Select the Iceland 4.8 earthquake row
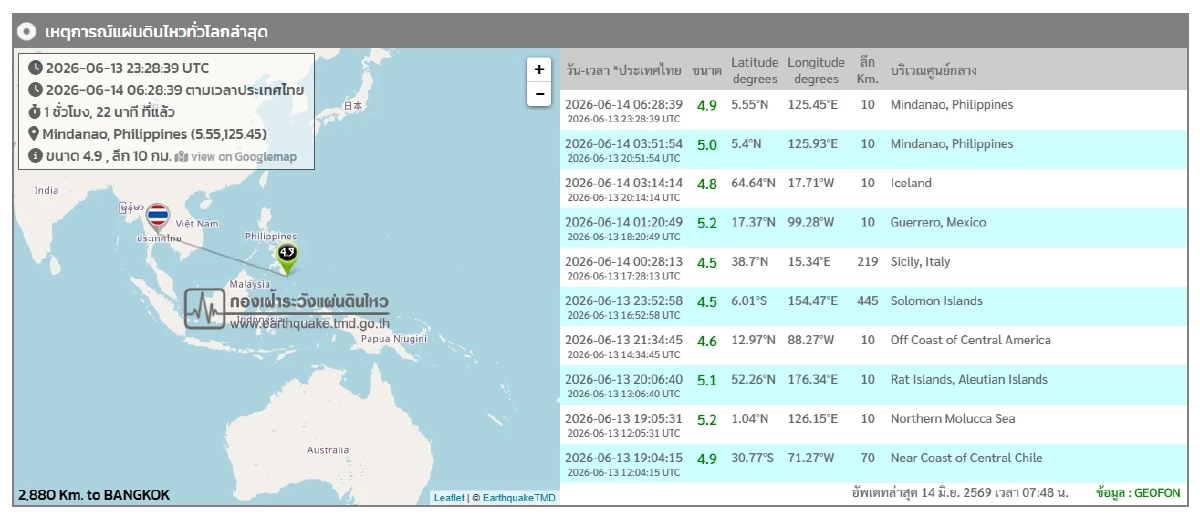1200x527 pixels. pos(871,189)
